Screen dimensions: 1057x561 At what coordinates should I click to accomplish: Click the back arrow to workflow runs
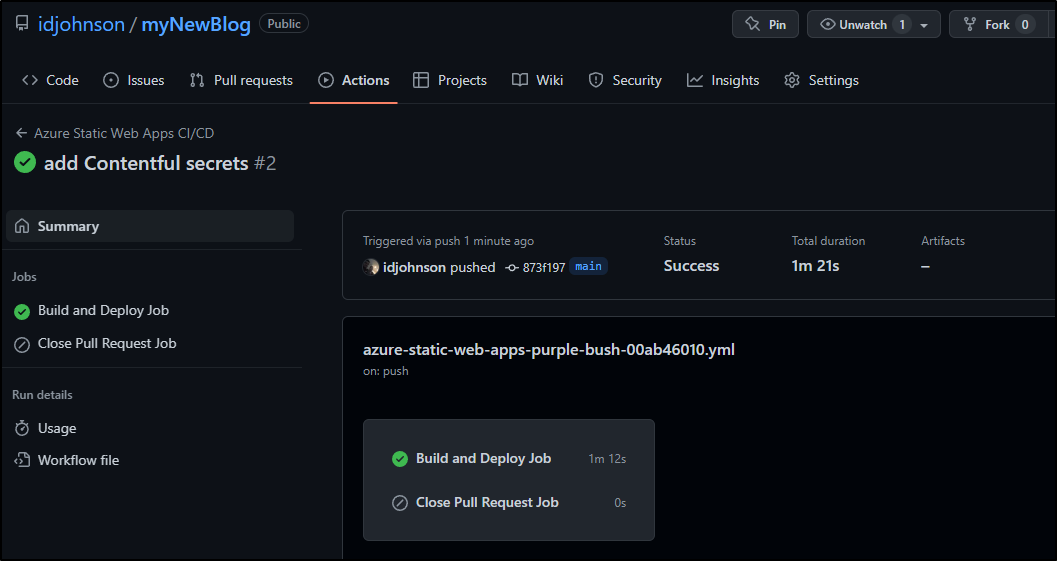click(x=22, y=134)
